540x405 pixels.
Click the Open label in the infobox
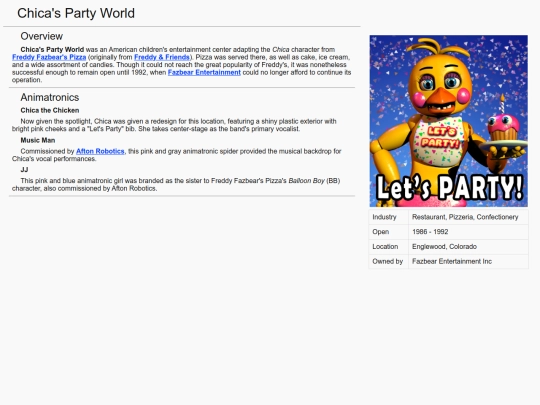click(x=381, y=232)
